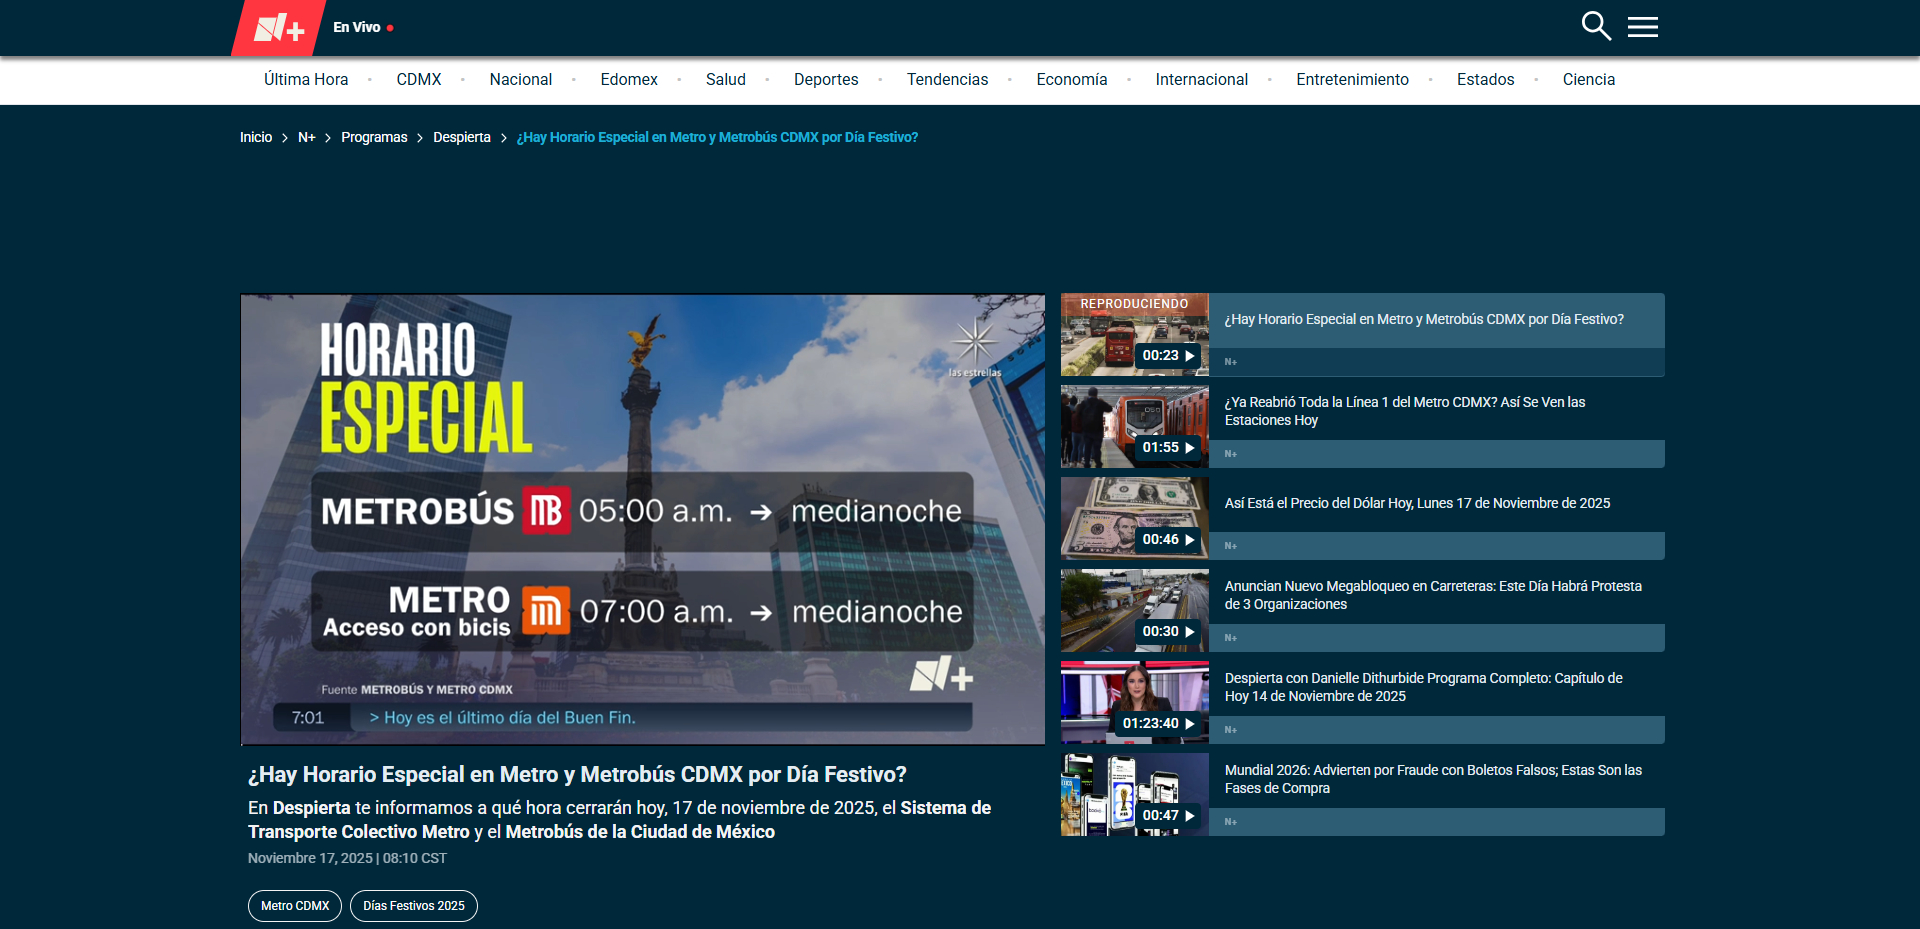Open the search magnifier icon
The width and height of the screenshot is (1920, 929).
(x=1596, y=26)
